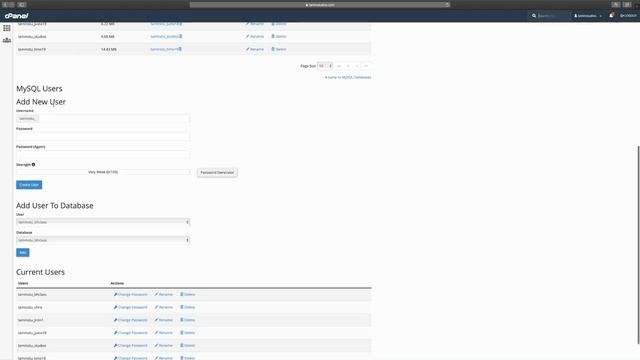Image resolution: width=640 pixels, height=360 pixels.
Task: Open the User Manager icon in left sidebar
Action: (7, 40)
